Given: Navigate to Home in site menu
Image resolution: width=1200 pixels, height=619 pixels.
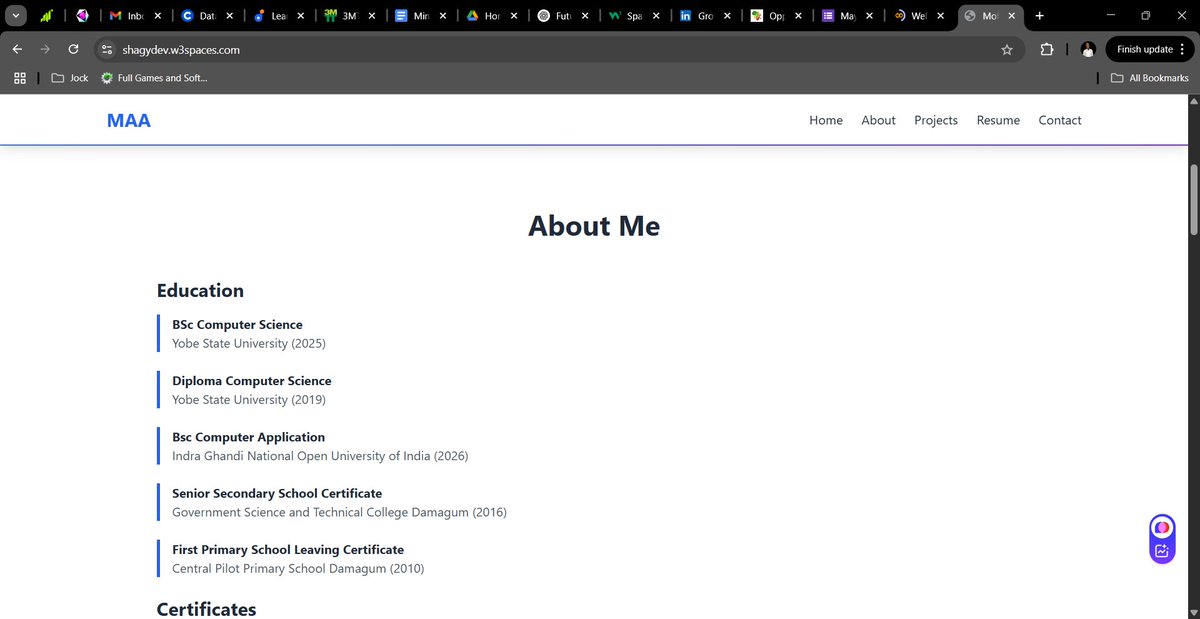Looking at the screenshot, I should click(x=826, y=120).
